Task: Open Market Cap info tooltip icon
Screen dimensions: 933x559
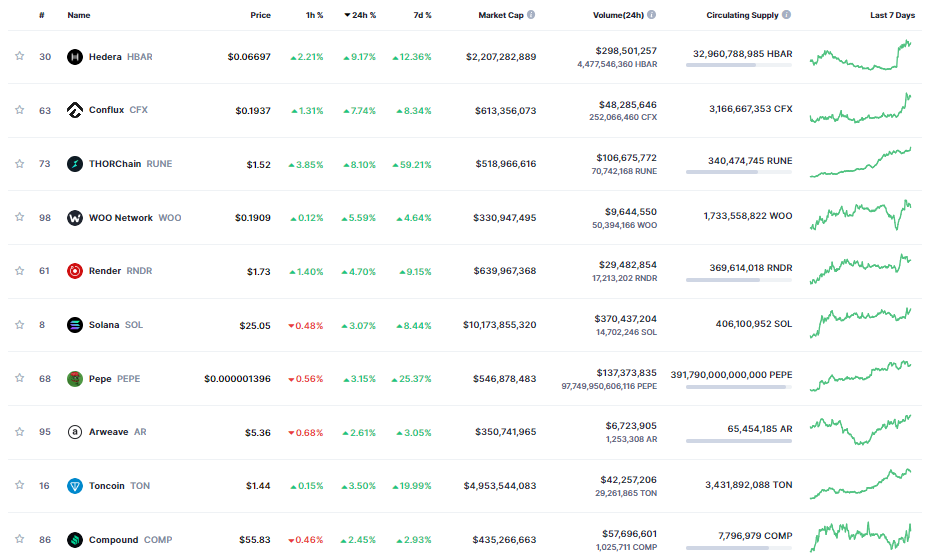Action: click(x=530, y=15)
